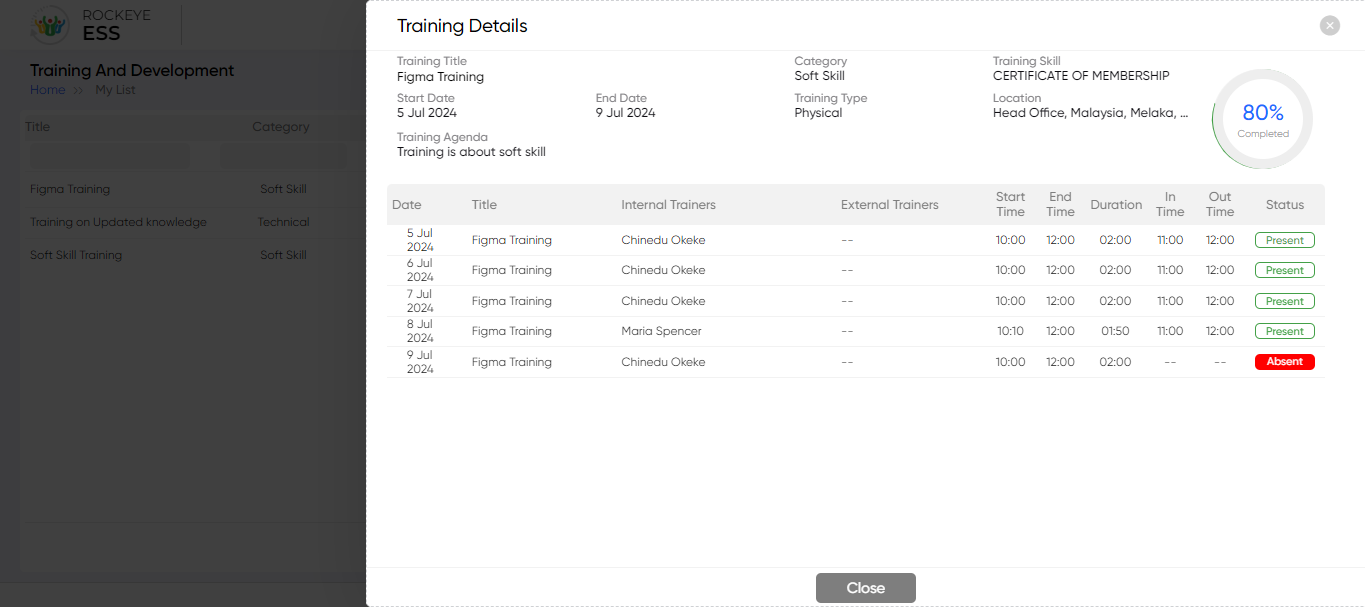The width and height of the screenshot is (1365, 607).
Task: Click the Training And Development page heading
Action: pos(132,71)
